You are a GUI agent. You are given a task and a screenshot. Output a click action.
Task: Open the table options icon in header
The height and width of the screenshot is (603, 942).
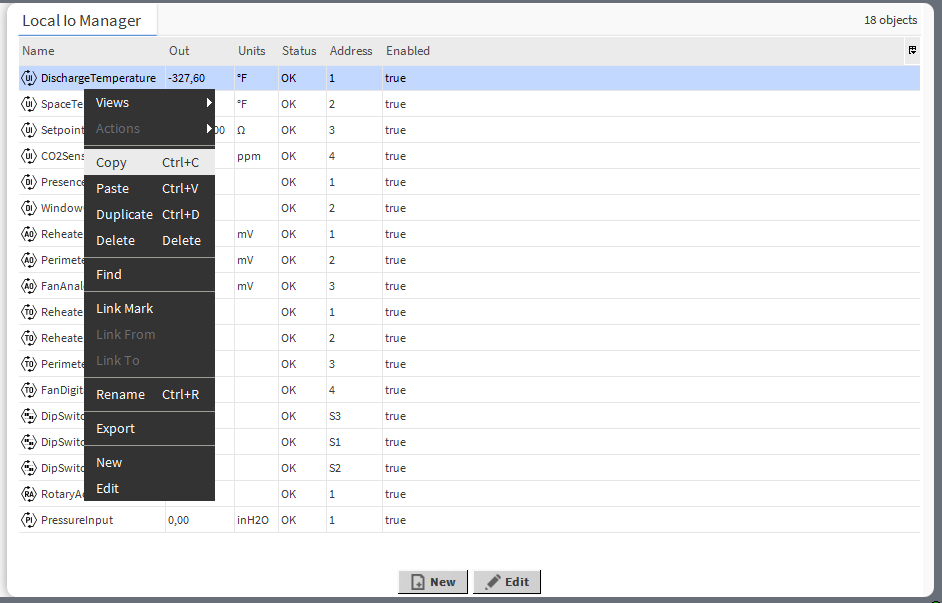pos(912,50)
